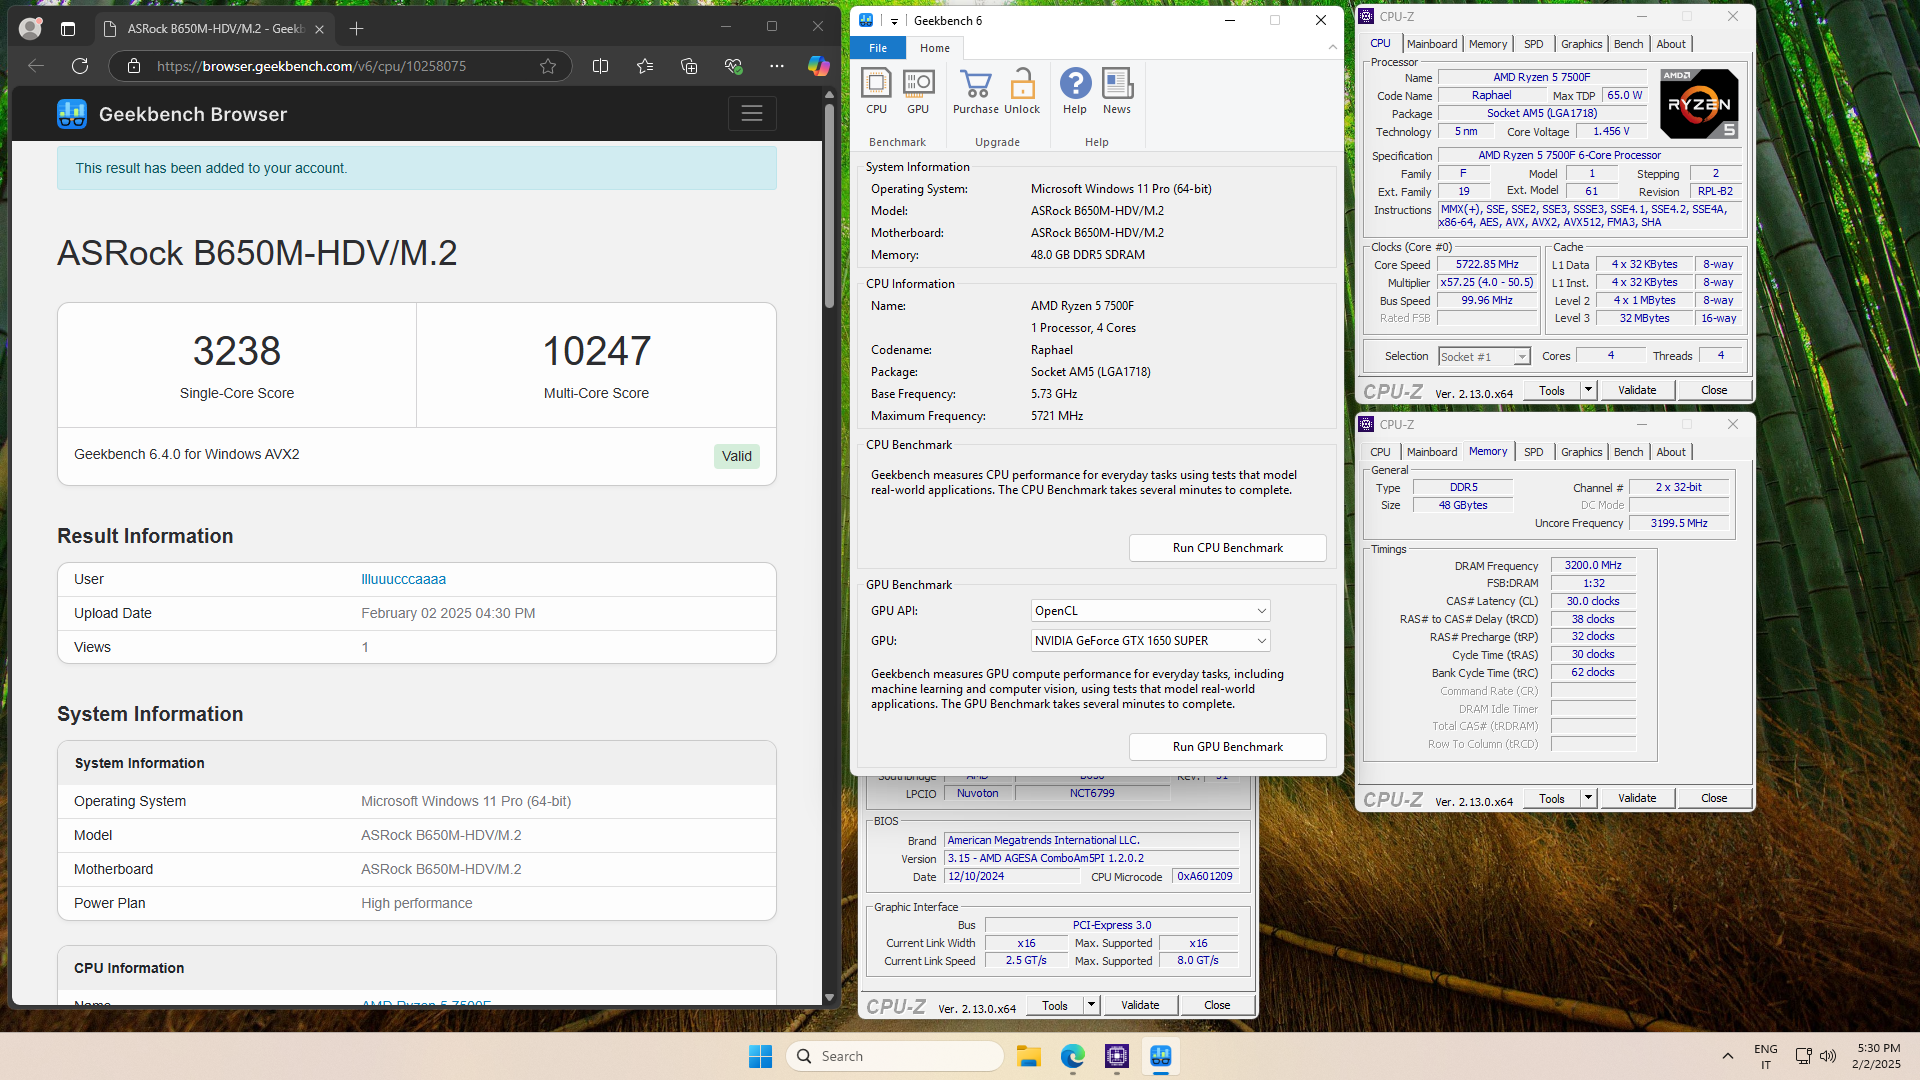Collapse the Geekbench ribbon chevron
Screen dimensions: 1920x1080
coord(1332,47)
